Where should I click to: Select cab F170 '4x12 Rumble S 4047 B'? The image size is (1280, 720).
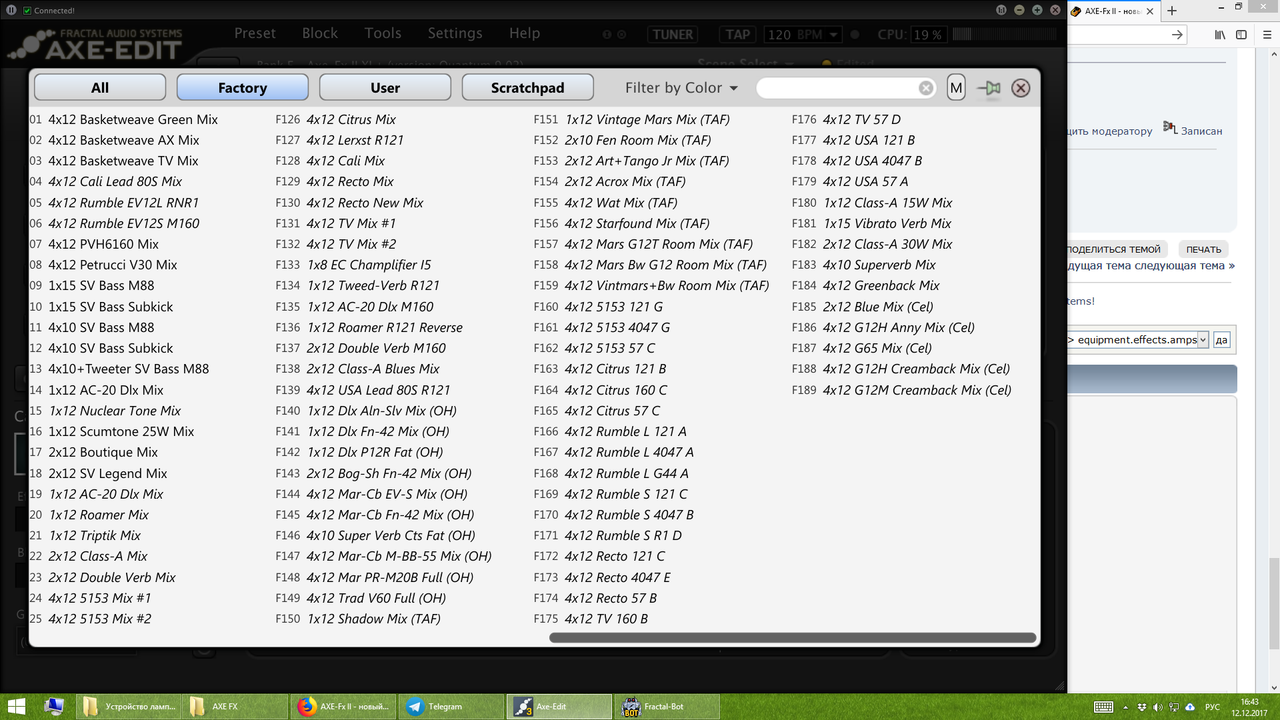coord(629,515)
